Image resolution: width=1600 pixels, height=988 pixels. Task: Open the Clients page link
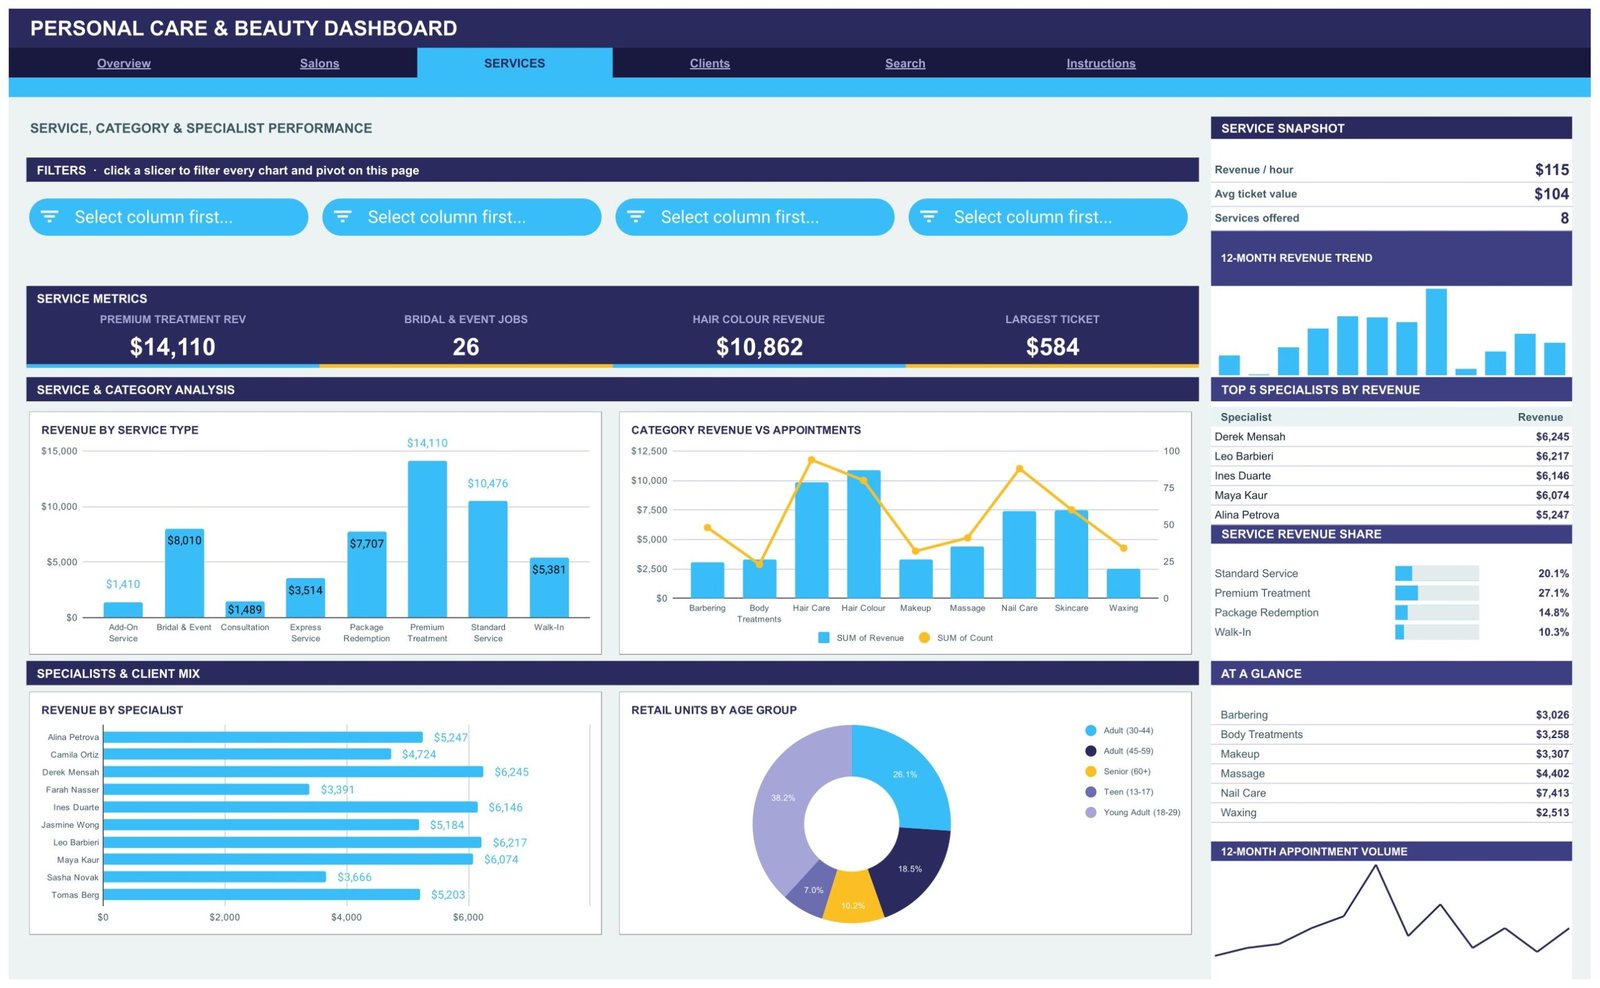pyautogui.click(x=710, y=63)
